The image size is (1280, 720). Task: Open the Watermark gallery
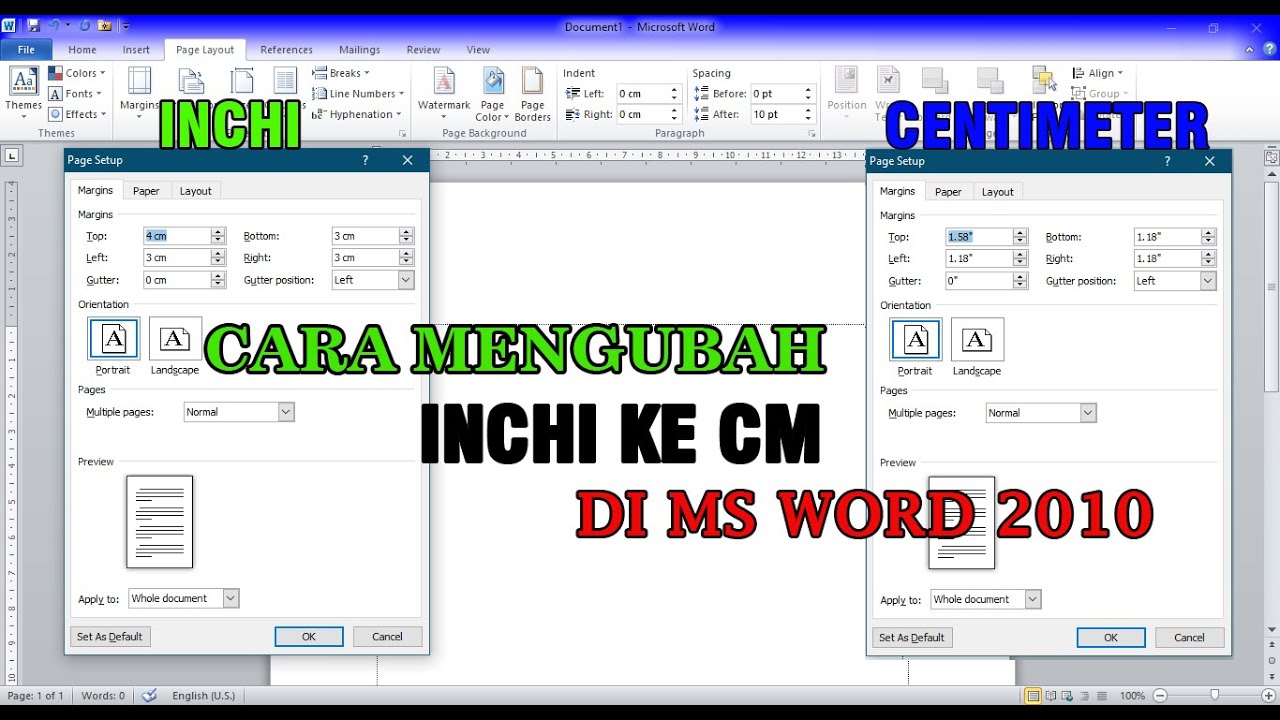tap(444, 92)
